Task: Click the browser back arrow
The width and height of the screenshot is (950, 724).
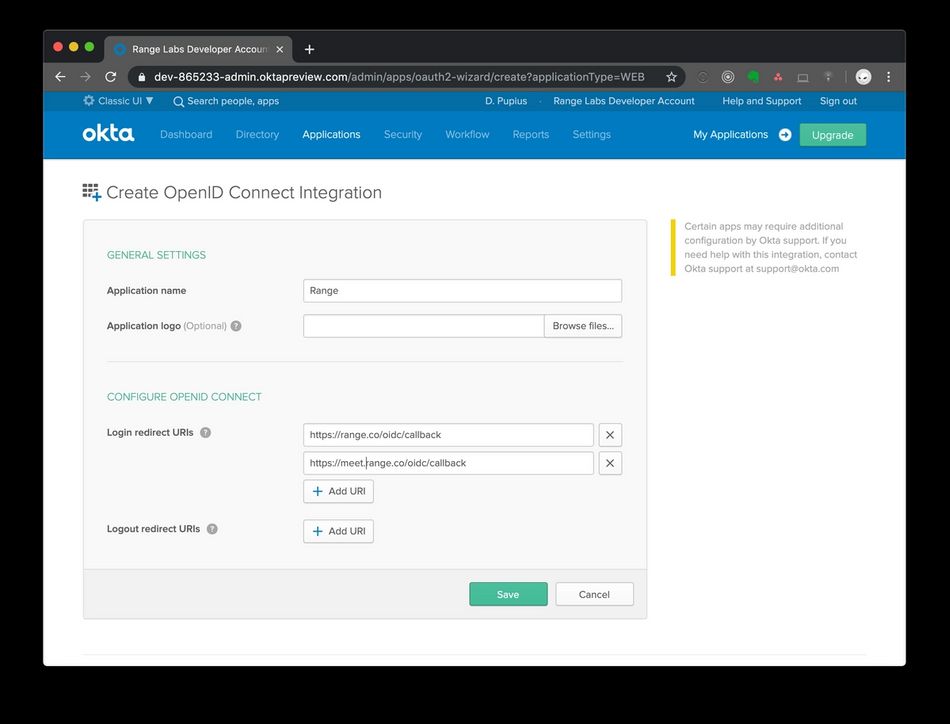Action: coord(60,77)
